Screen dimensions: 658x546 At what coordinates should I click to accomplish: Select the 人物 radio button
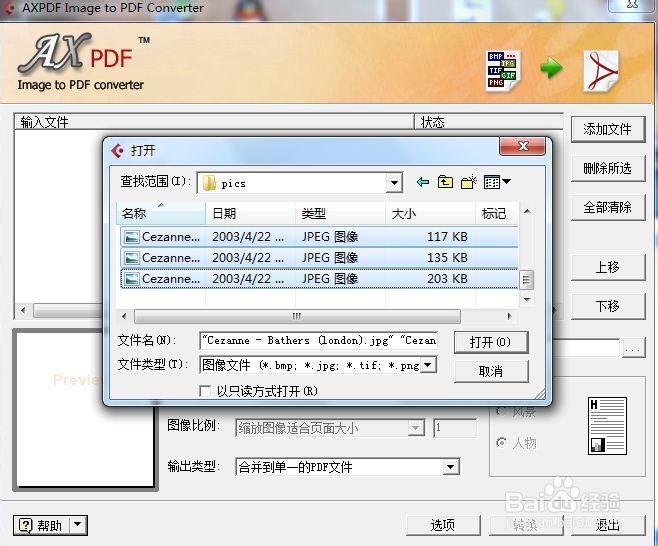501,442
